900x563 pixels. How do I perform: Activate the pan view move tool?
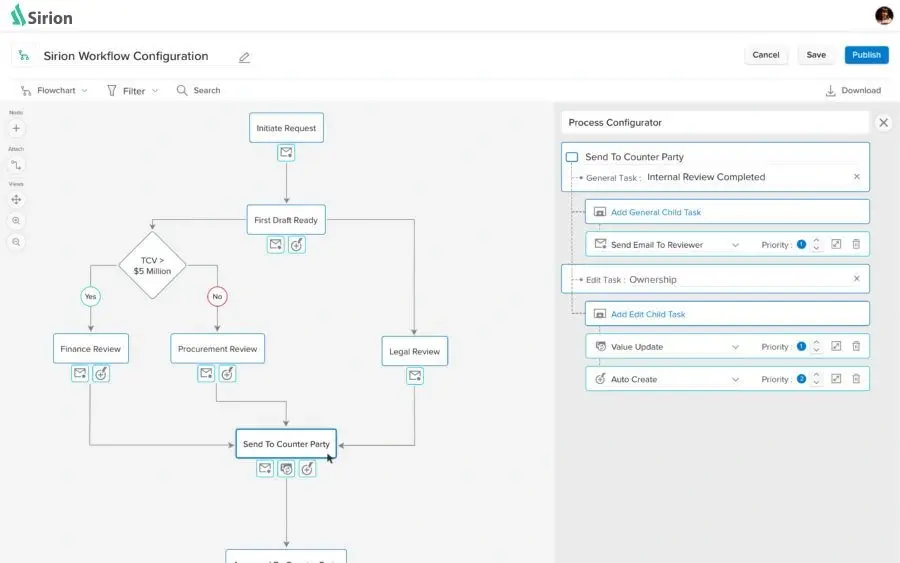click(16, 200)
